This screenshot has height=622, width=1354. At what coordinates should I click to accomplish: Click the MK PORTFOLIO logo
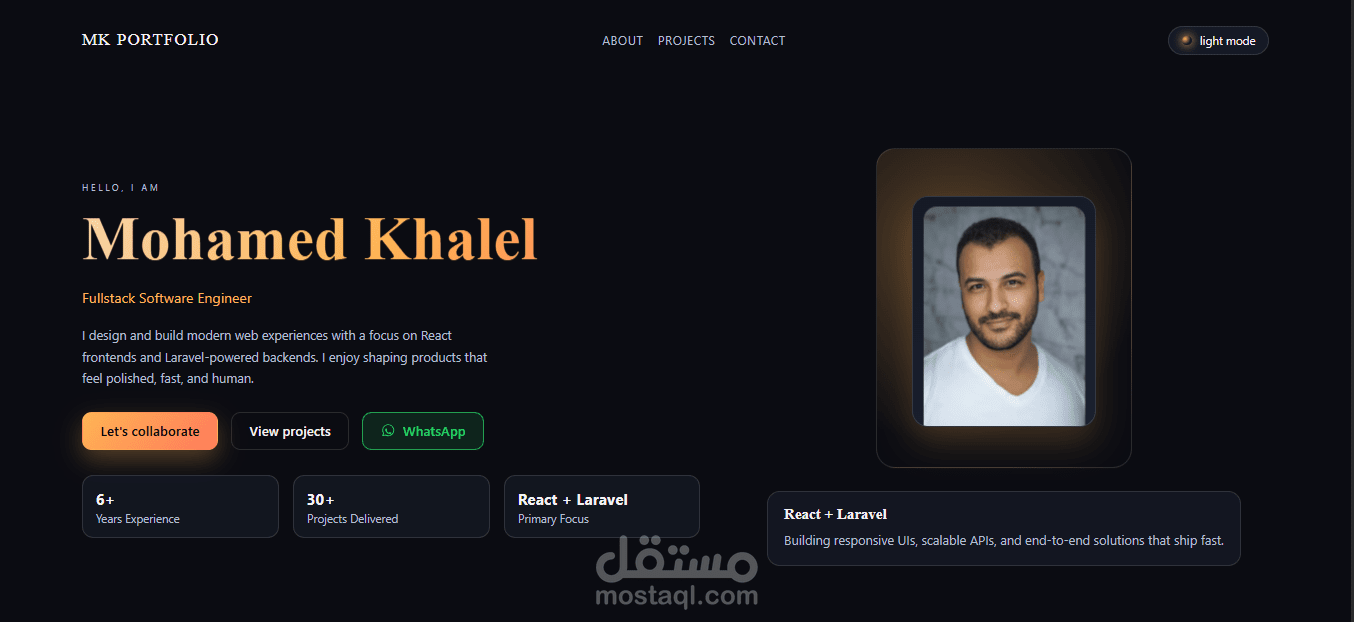[150, 40]
